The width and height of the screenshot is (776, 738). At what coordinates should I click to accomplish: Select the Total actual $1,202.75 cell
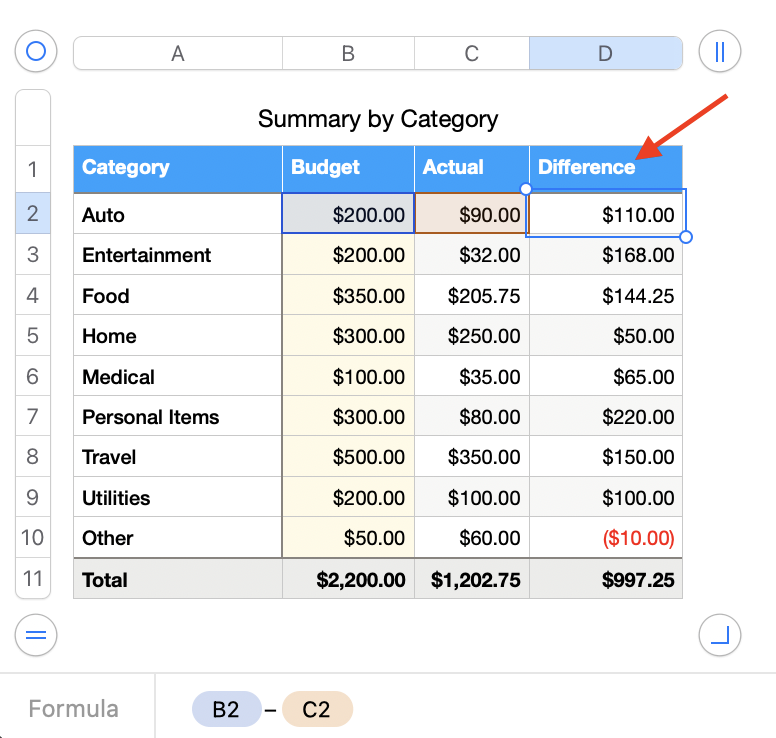(x=472, y=579)
